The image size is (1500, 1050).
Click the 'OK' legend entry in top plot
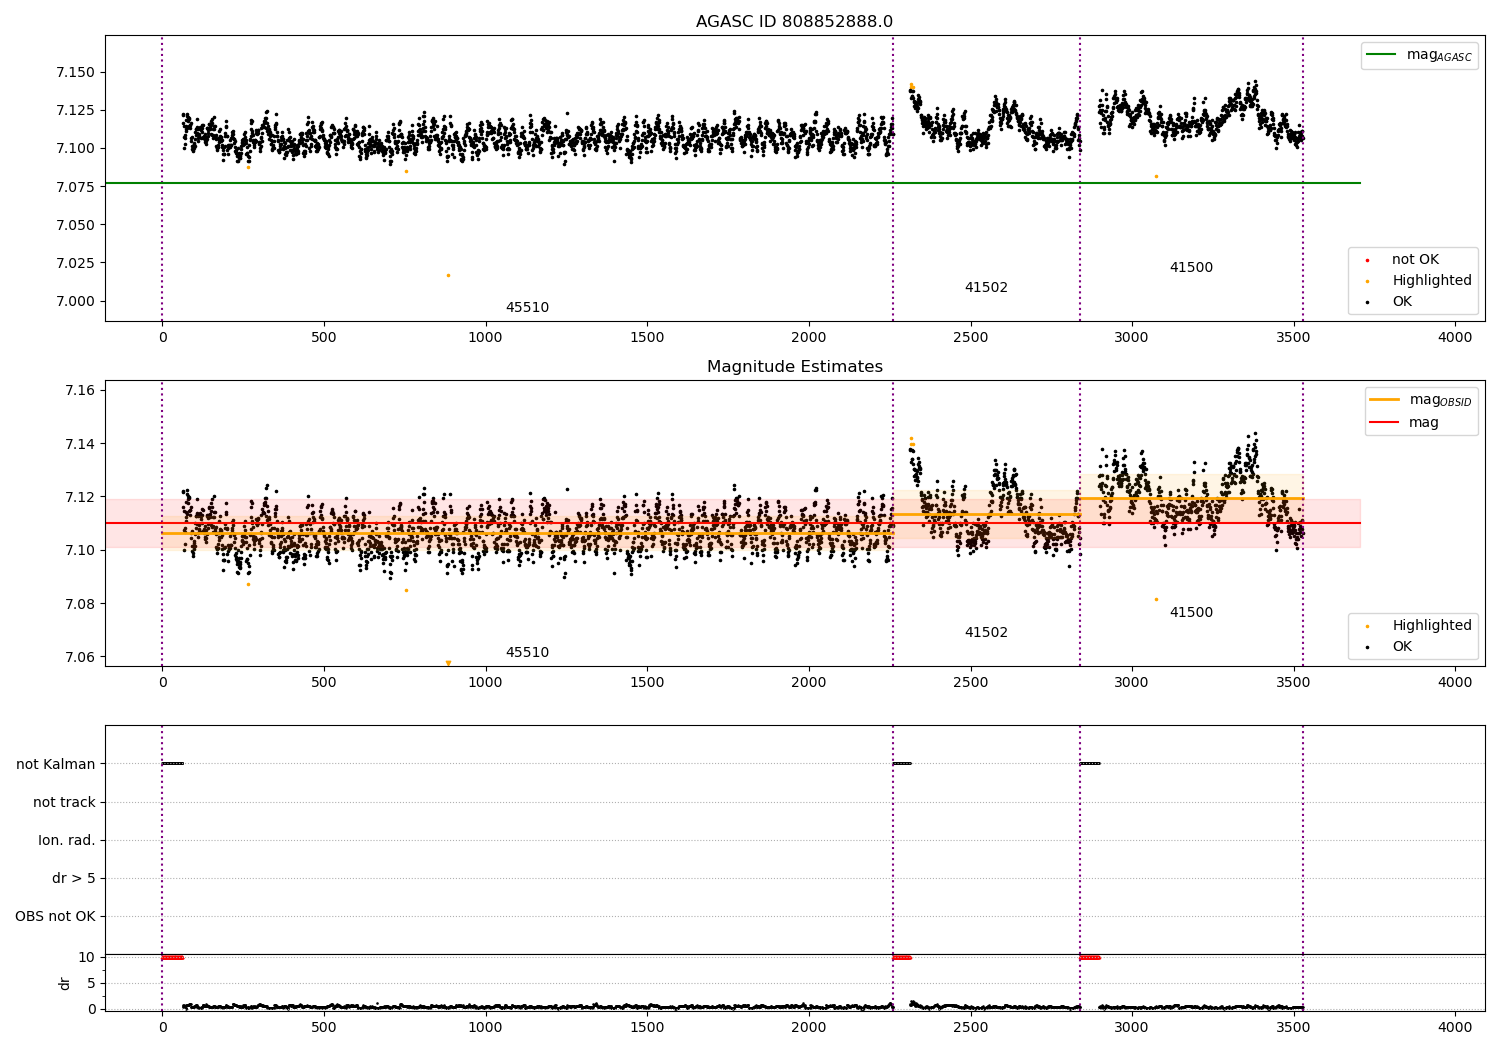point(1402,302)
